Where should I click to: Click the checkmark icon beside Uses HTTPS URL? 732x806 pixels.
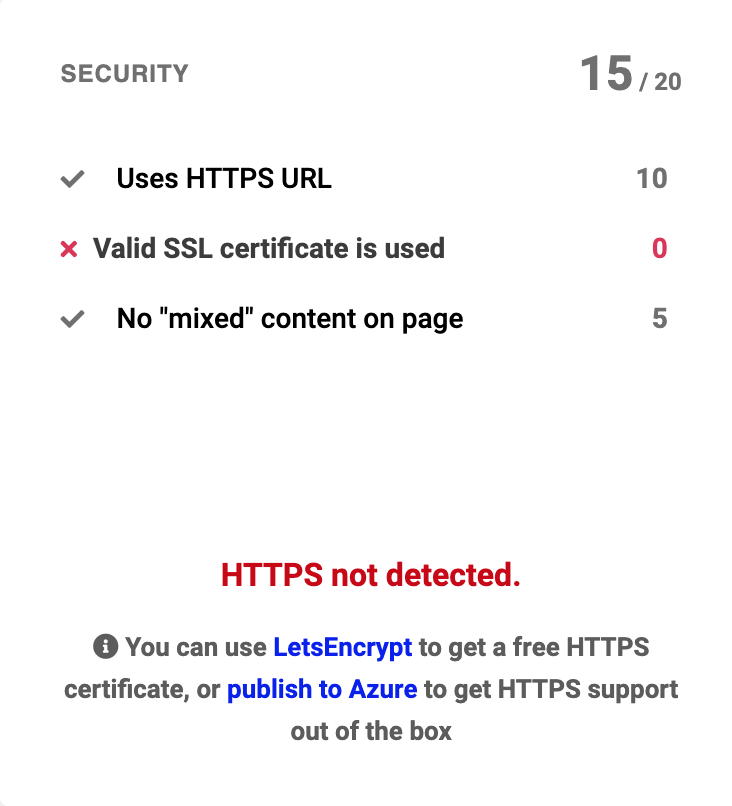pyautogui.click(x=70, y=178)
